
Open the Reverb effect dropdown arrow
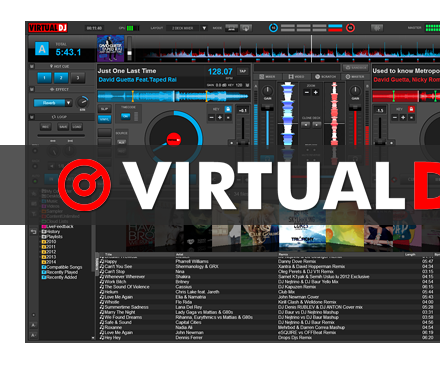point(68,103)
